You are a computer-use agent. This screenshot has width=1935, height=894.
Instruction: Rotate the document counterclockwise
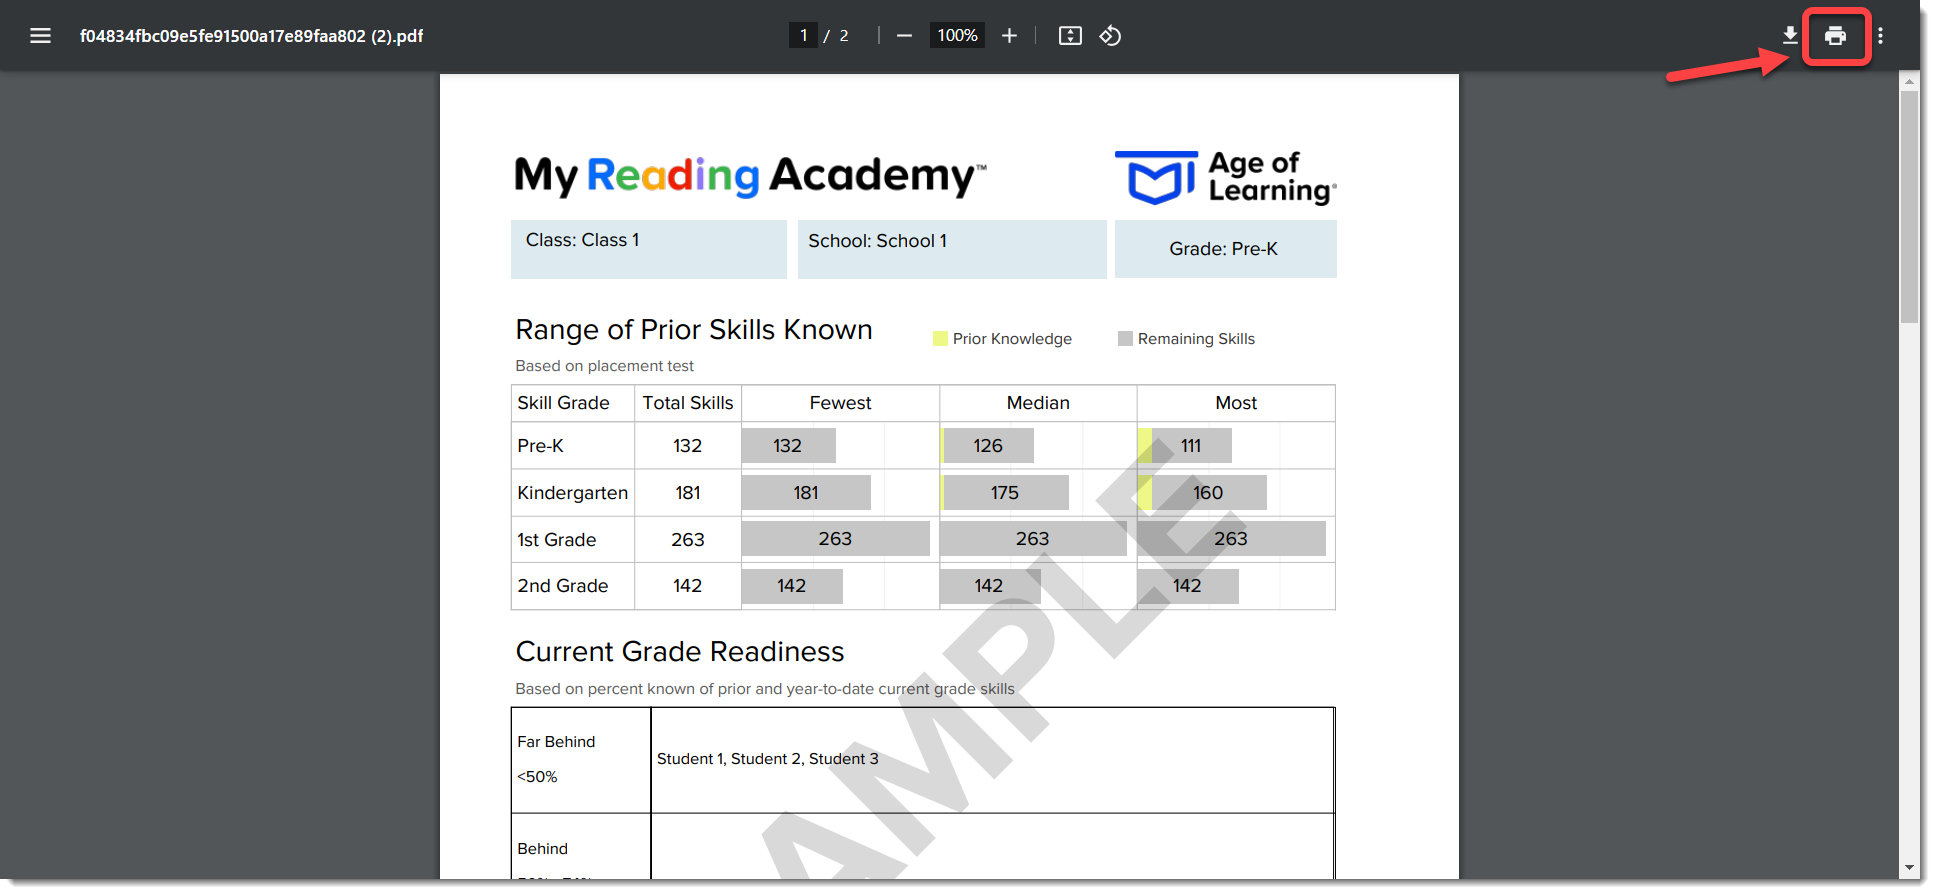point(1110,36)
